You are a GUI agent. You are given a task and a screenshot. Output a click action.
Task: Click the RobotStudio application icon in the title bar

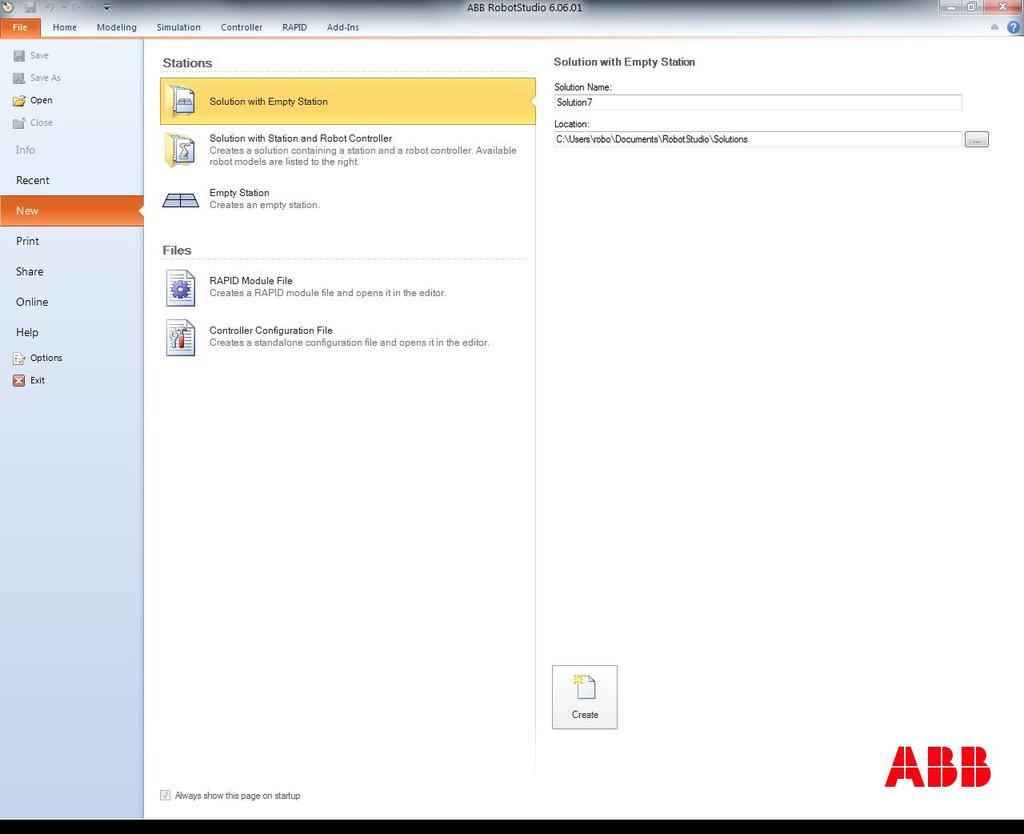coord(8,7)
